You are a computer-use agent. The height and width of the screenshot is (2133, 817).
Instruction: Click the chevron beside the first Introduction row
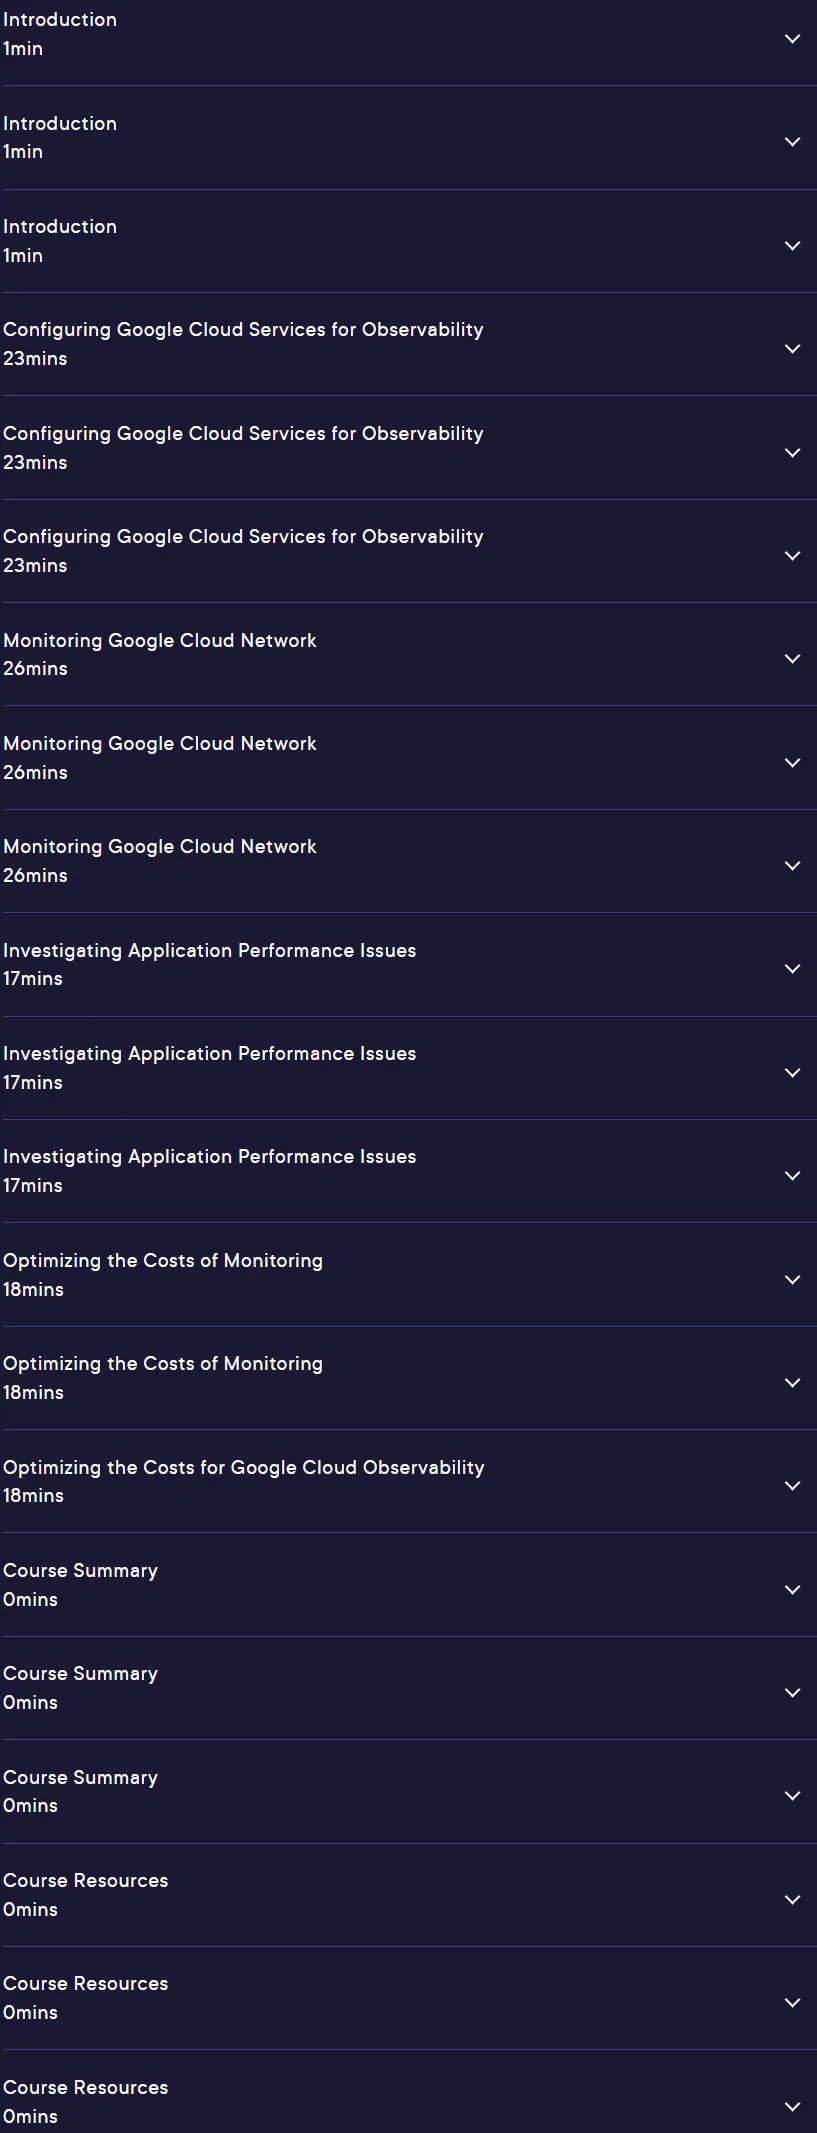tap(792, 39)
